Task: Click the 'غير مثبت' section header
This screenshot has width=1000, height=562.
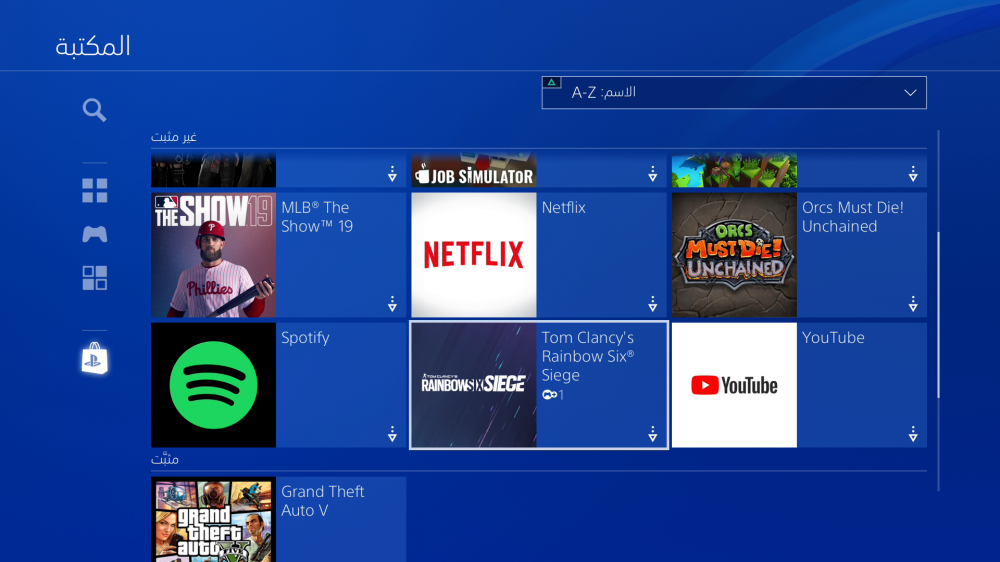Action: [173, 137]
